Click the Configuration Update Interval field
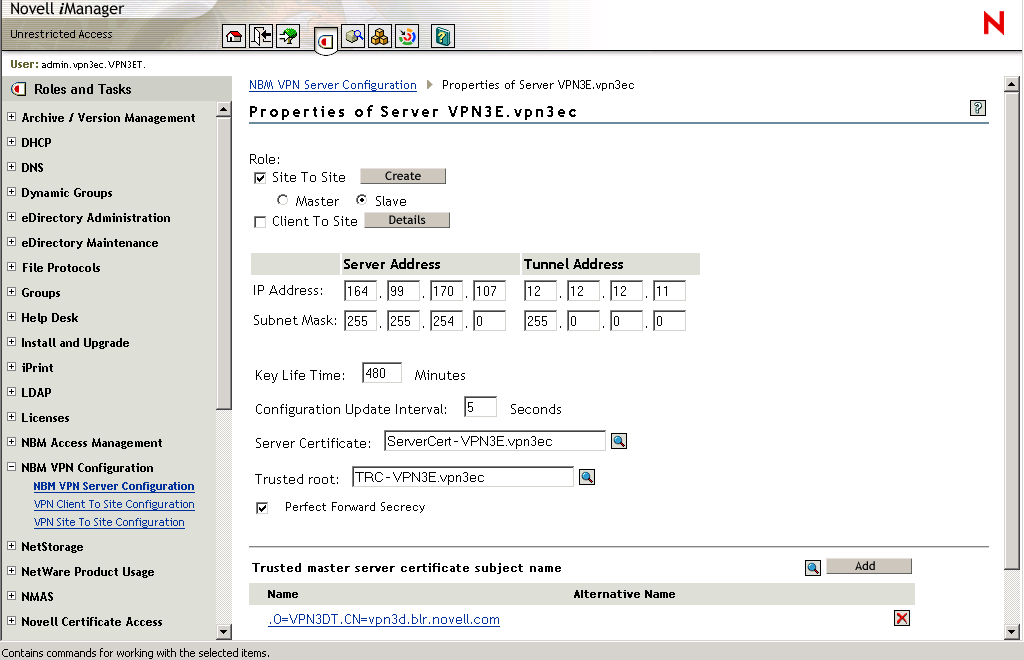Viewport: 1024px width, 660px height. [x=480, y=407]
